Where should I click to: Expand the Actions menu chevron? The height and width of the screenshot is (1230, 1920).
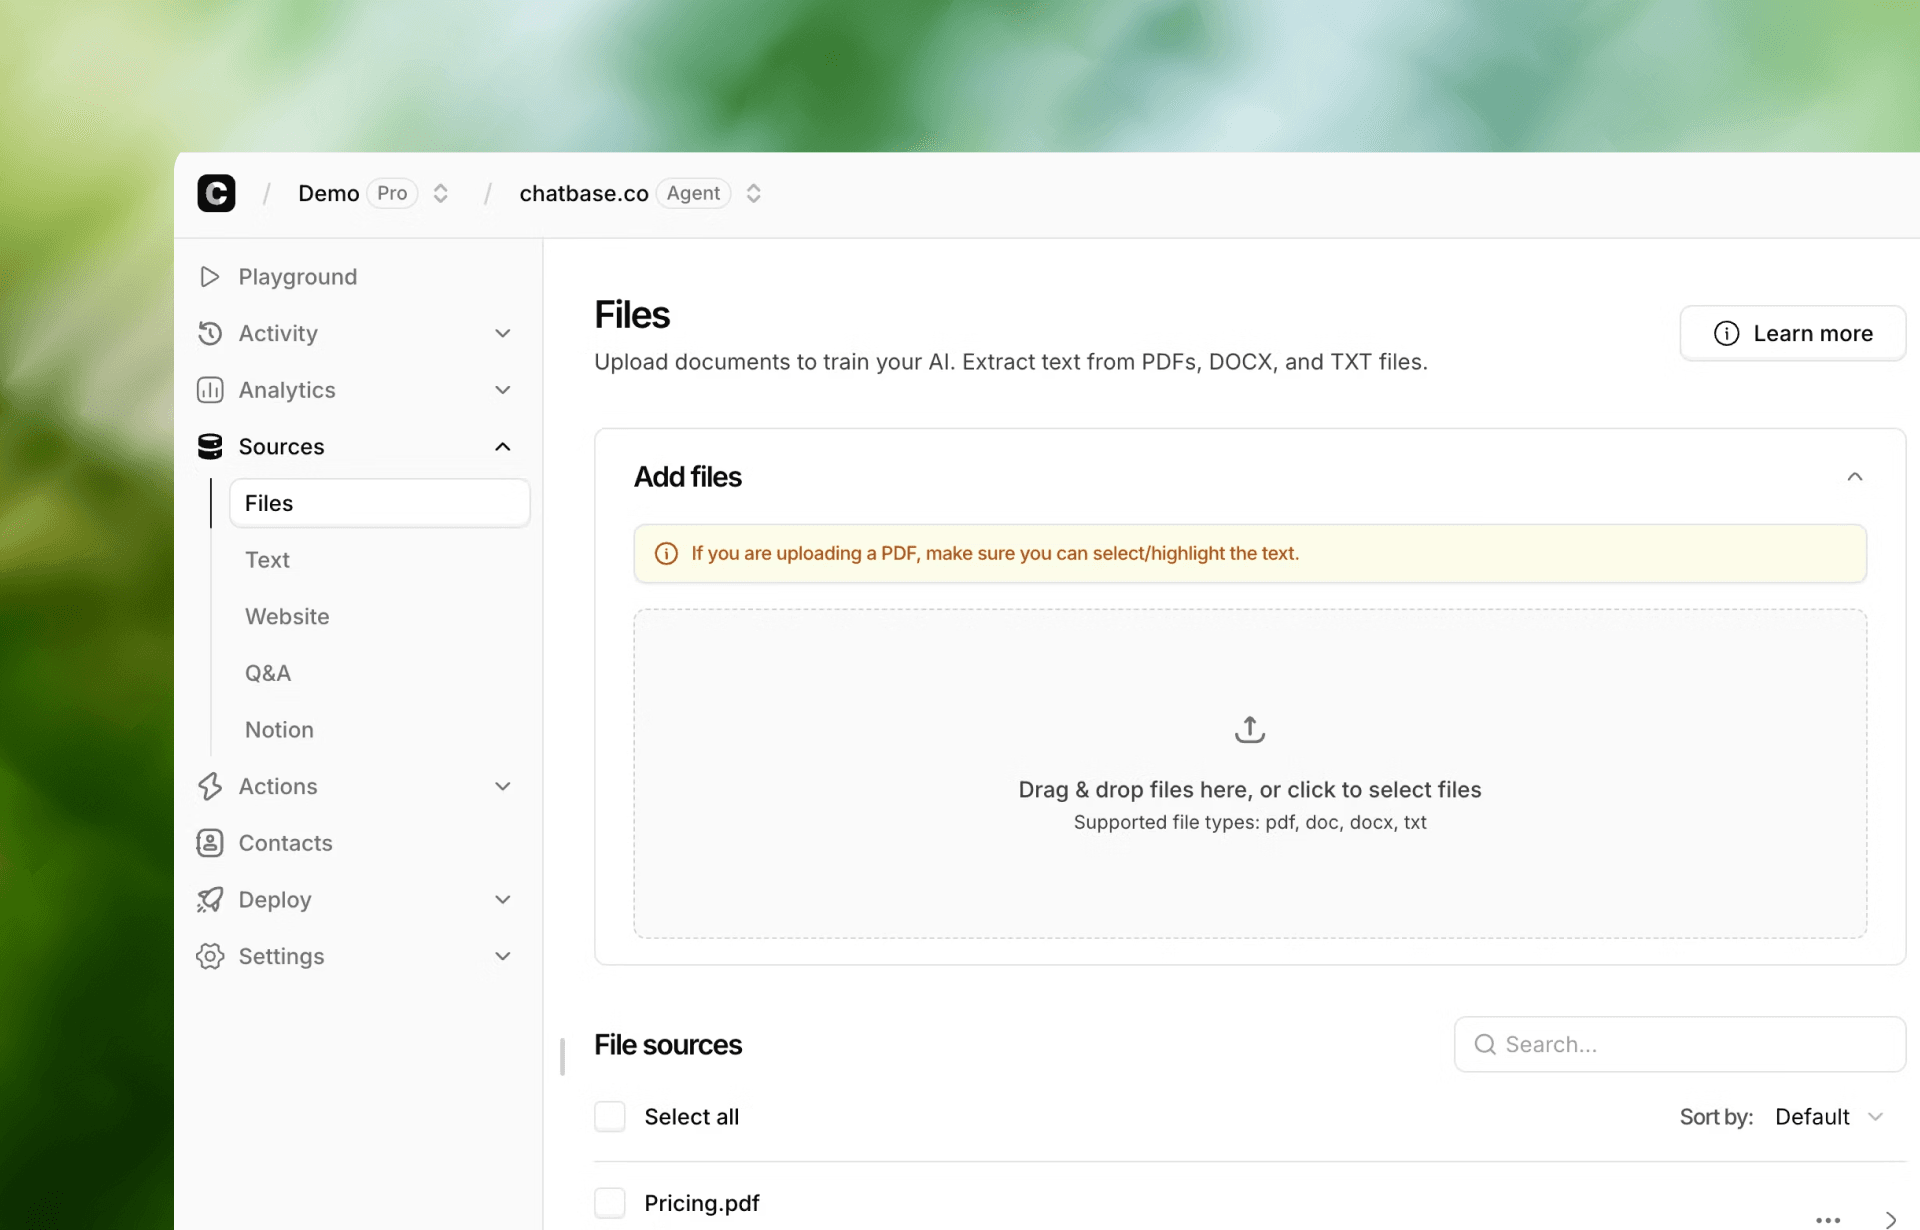click(503, 787)
